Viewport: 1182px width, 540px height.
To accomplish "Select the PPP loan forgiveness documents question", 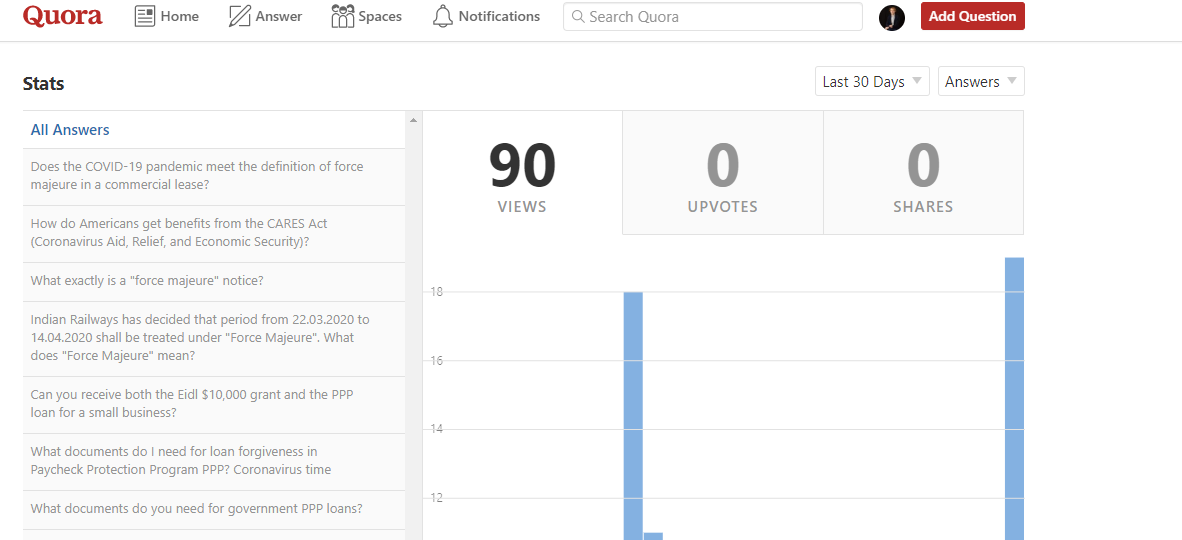I will click(214, 461).
